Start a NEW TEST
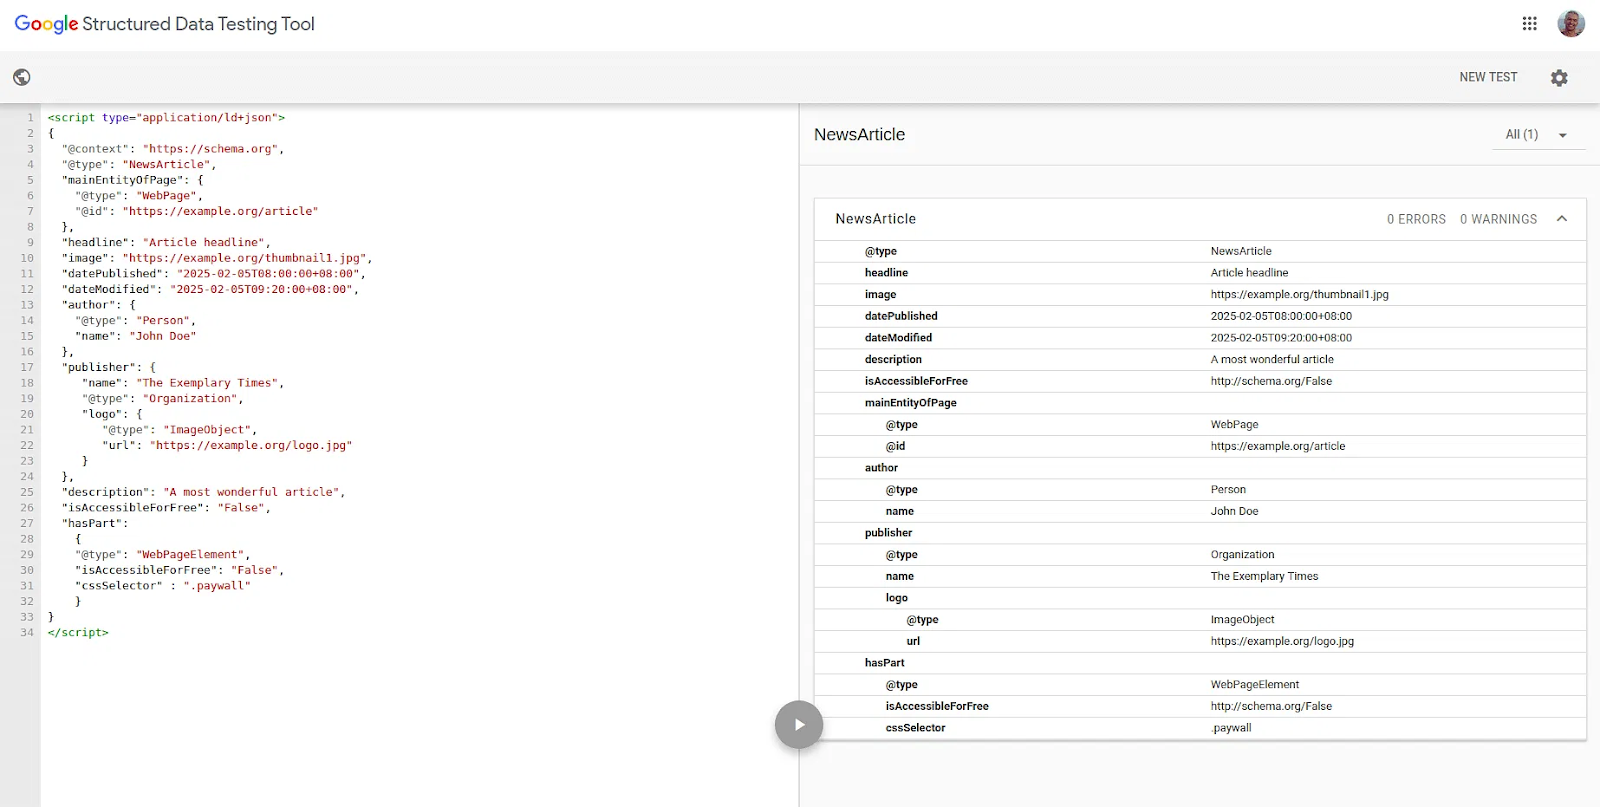Viewport: 1600px width, 807px height. tap(1488, 77)
